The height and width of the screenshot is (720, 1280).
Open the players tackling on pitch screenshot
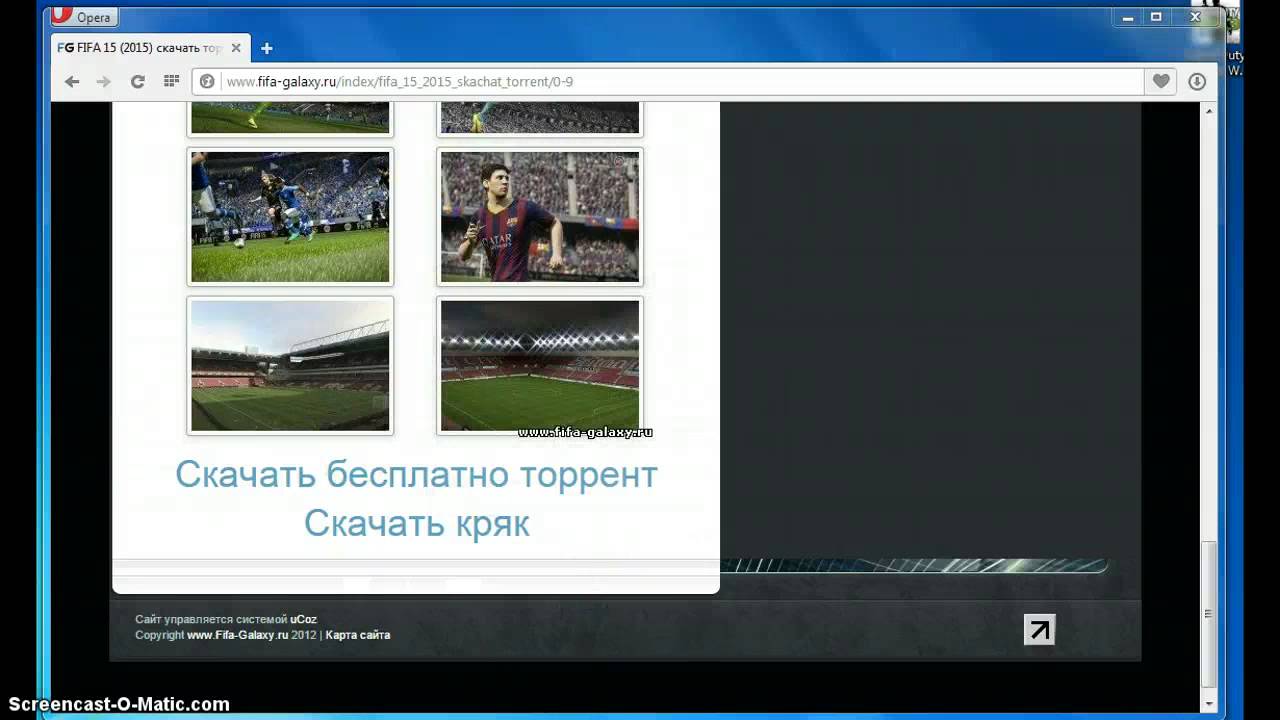pos(290,217)
